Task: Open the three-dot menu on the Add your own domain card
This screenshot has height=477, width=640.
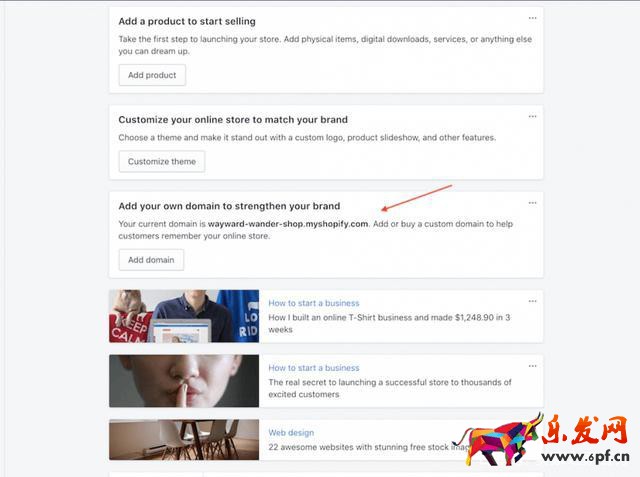Action: coord(532,203)
